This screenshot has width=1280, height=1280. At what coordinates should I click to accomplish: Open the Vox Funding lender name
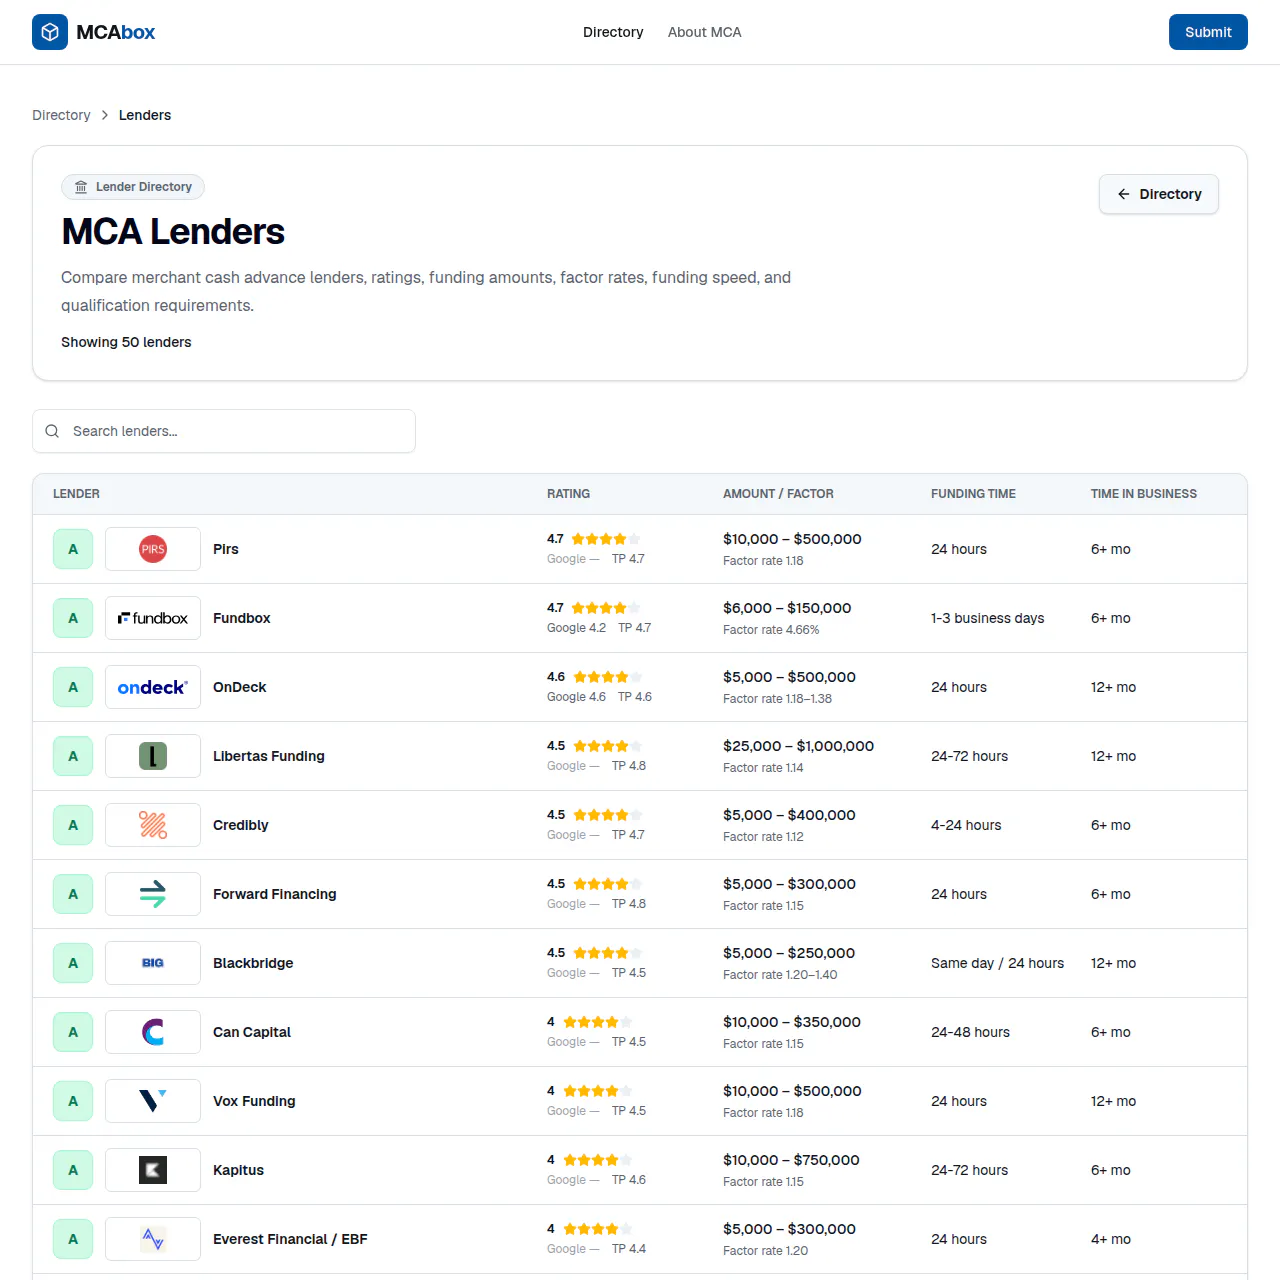pos(254,1101)
